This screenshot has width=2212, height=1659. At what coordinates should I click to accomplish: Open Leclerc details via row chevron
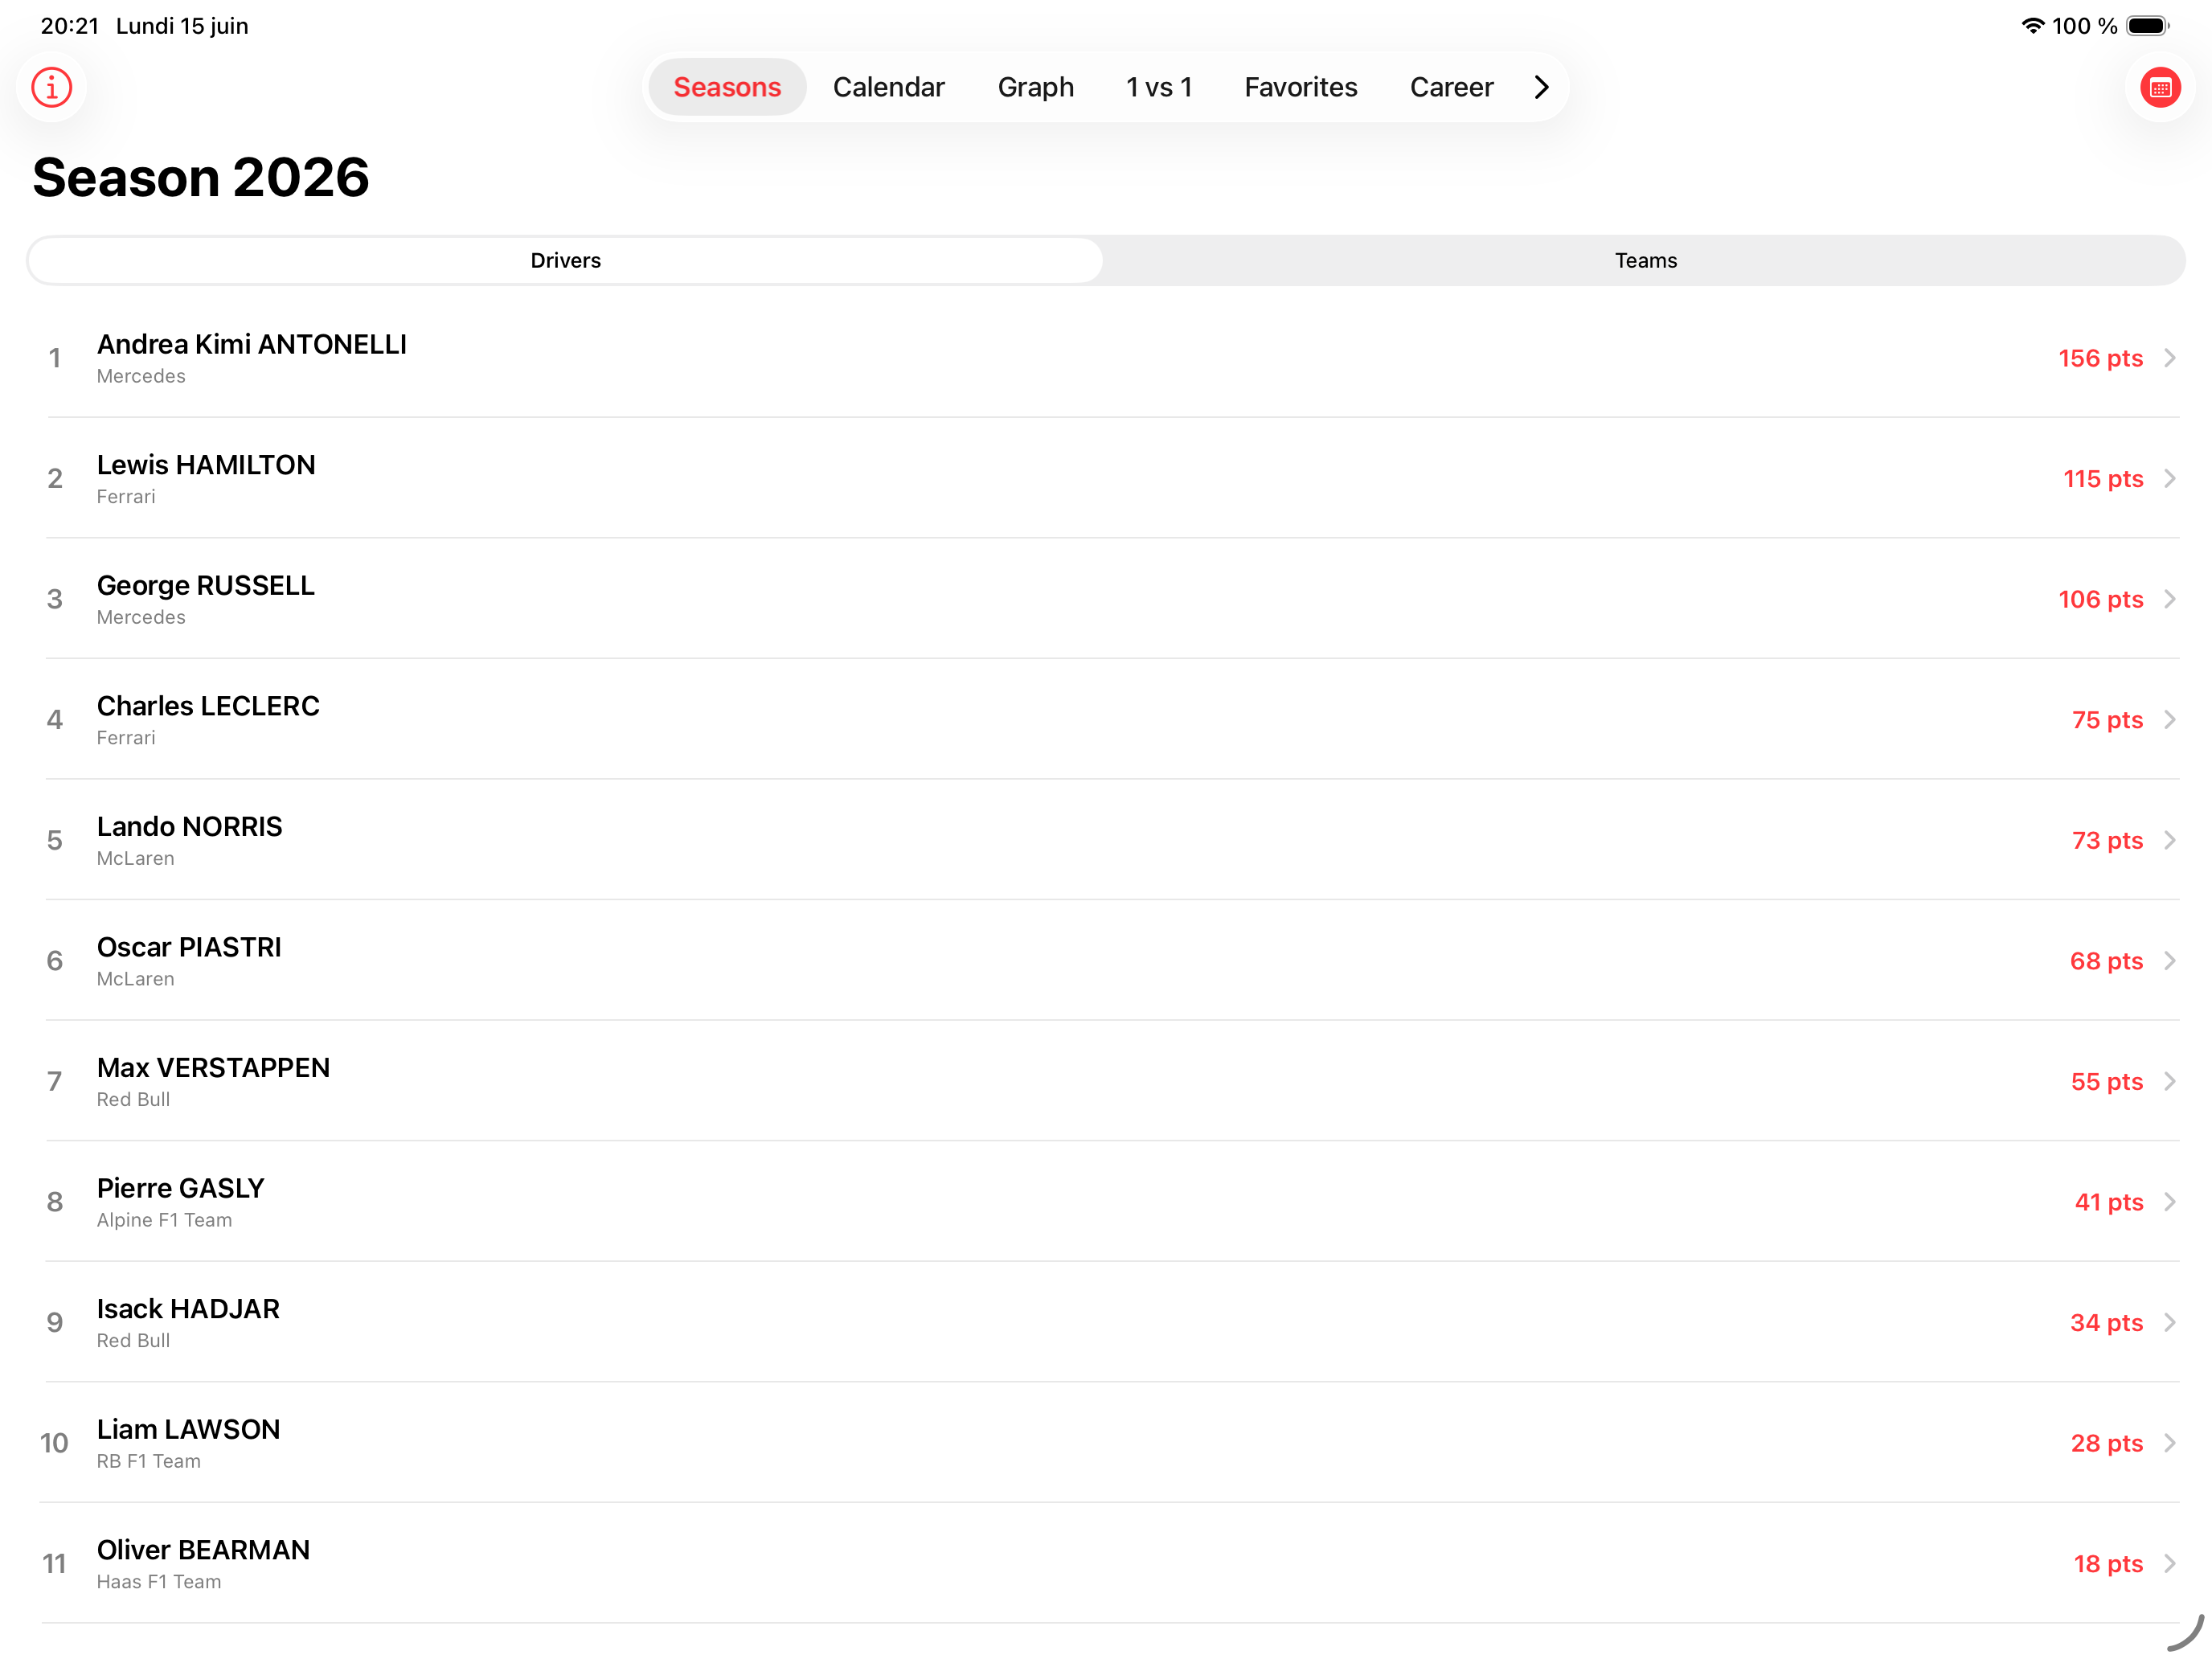tap(2170, 720)
